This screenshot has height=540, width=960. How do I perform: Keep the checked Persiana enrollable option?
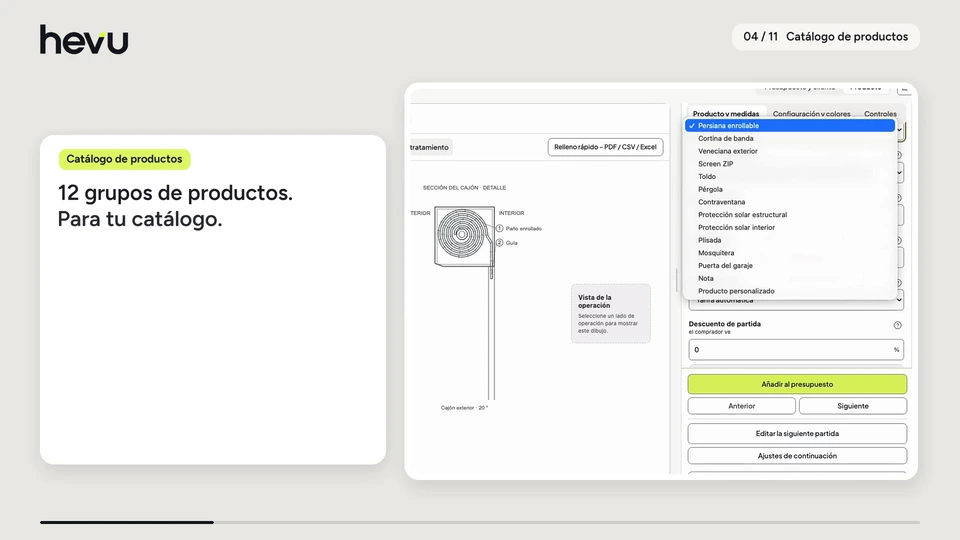790,126
